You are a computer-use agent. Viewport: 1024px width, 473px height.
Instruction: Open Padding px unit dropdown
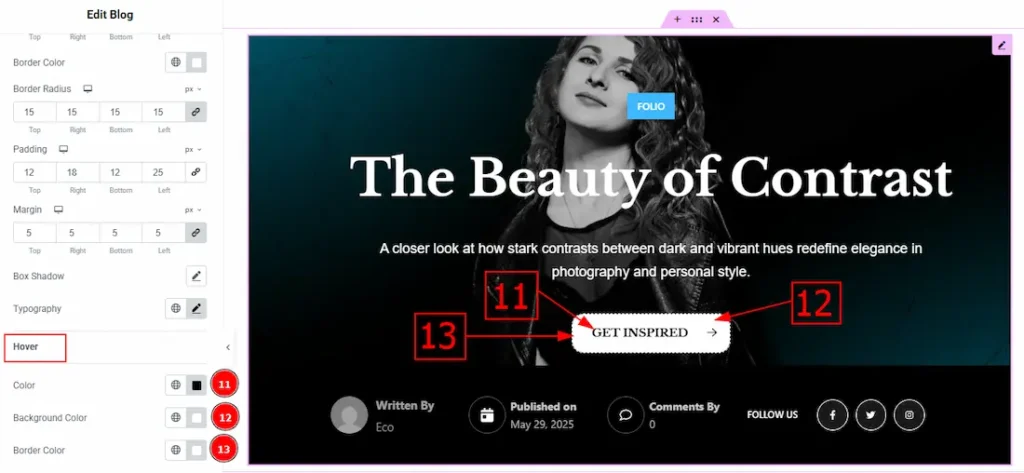click(193, 150)
